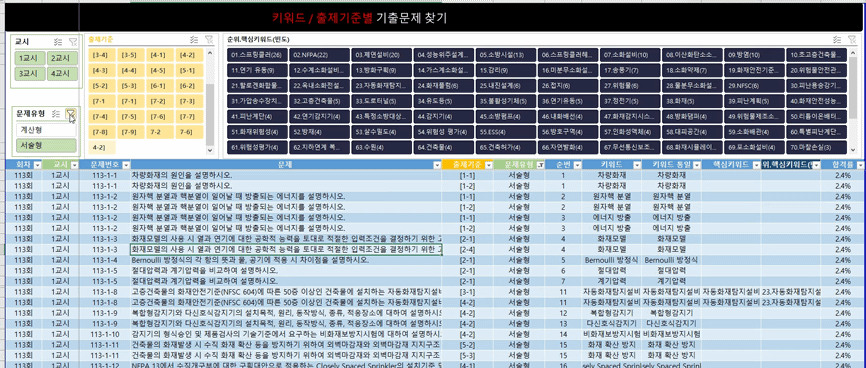This screenshot has width=866, height=368.
Task: Open the 문제 column filter dropdown
Action: point(436,165)
